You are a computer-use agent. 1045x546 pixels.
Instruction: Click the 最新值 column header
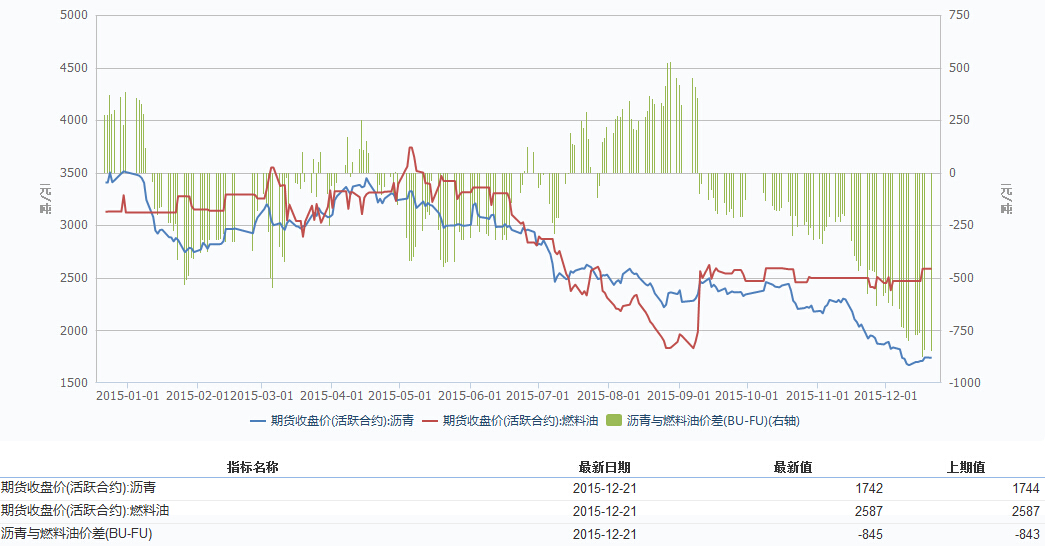click(x=793, y=467)
